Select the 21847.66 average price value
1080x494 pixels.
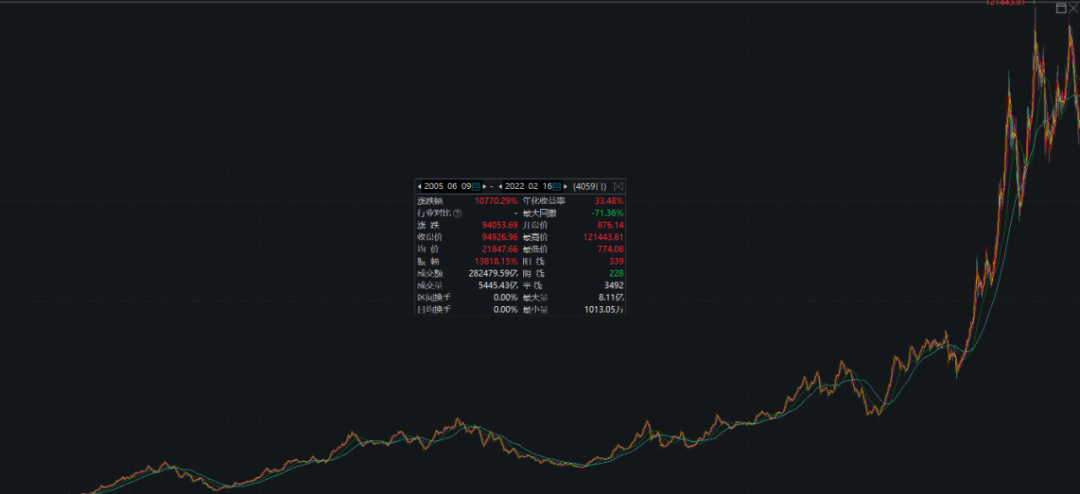500,249
